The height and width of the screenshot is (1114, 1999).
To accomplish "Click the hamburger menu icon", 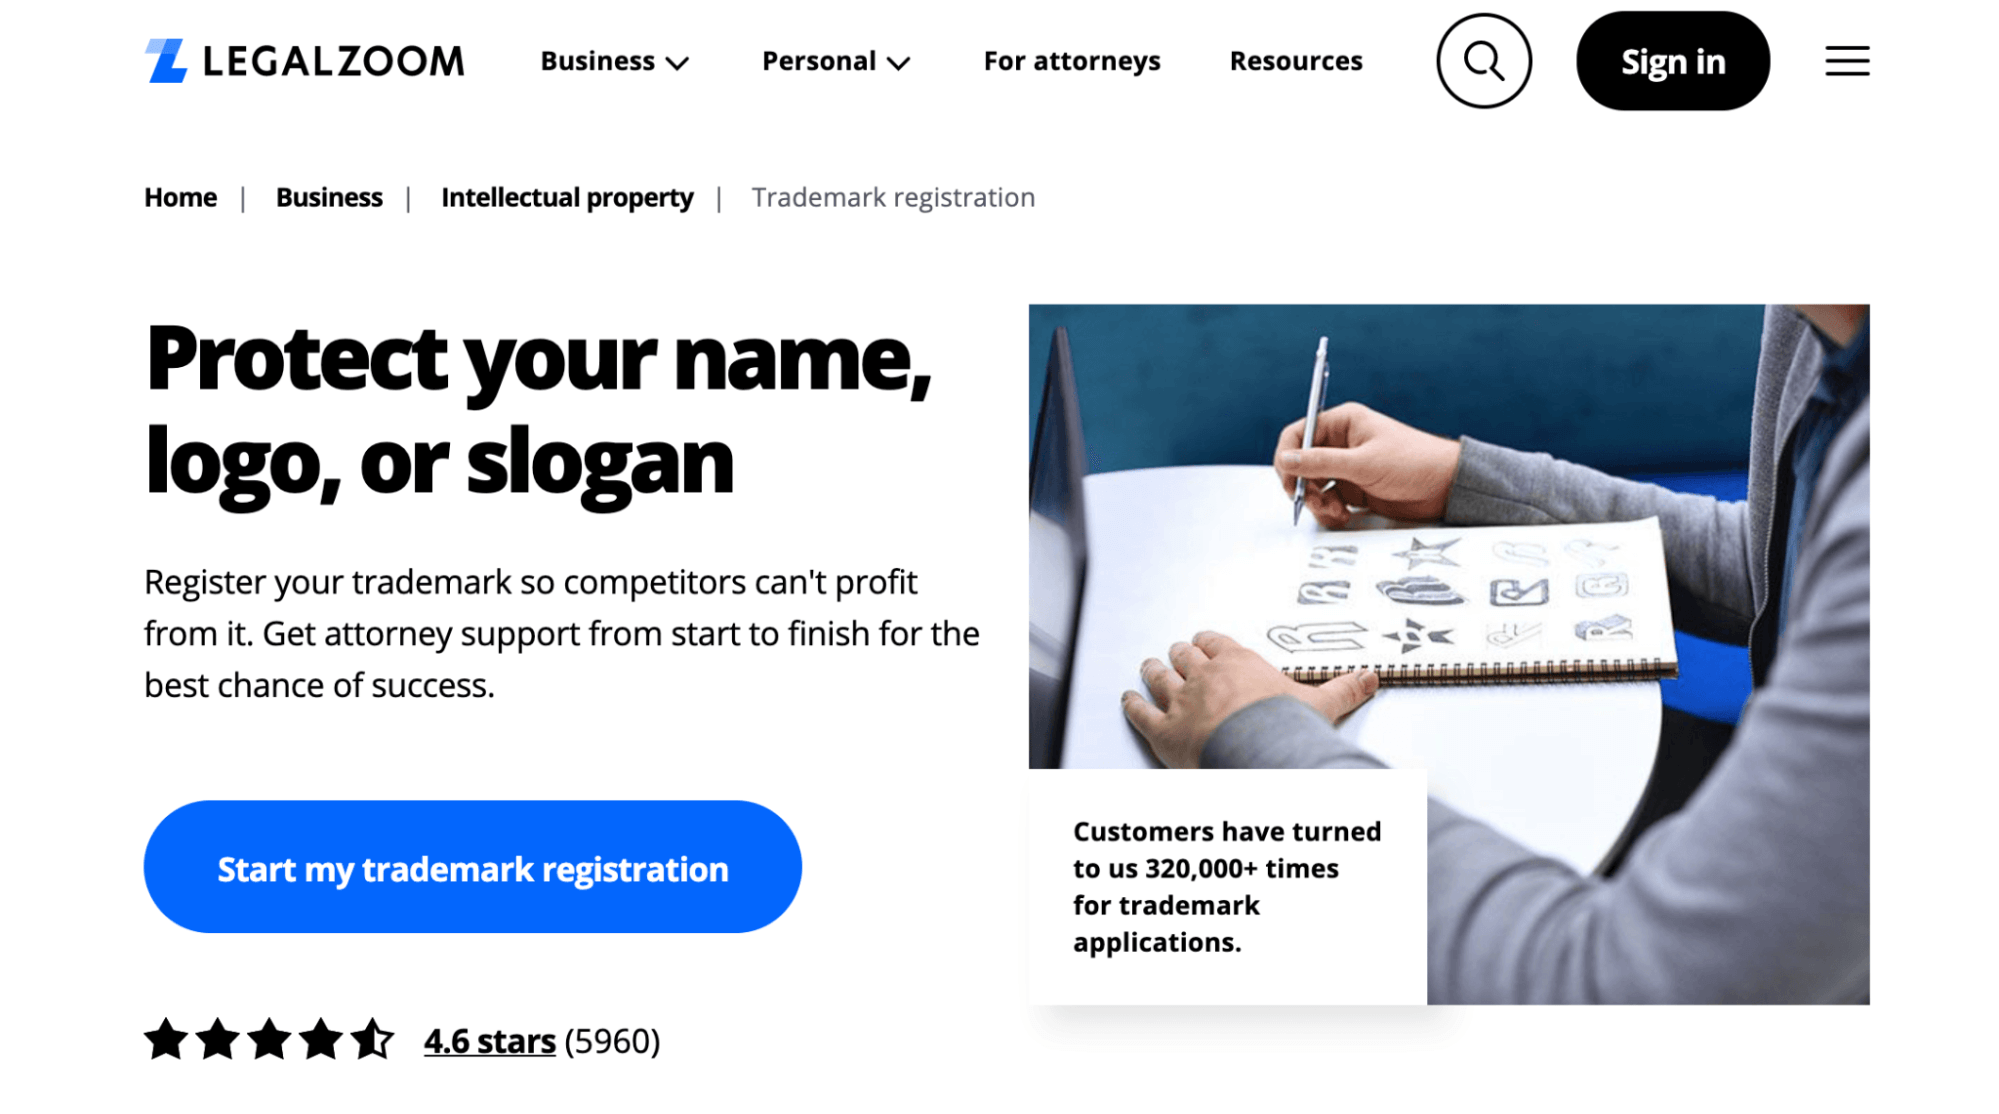I will (1849, 60).
